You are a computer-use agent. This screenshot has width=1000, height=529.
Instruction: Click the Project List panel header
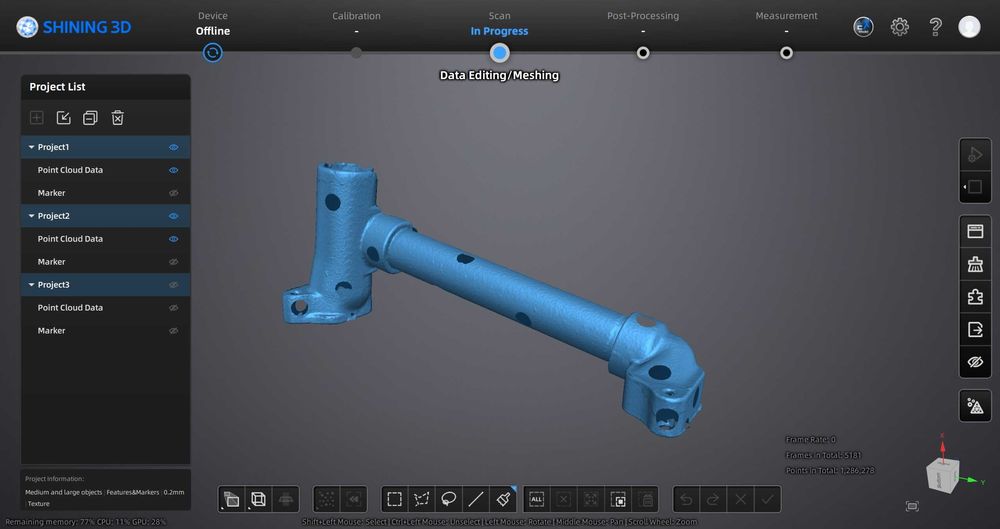(106, 87)
